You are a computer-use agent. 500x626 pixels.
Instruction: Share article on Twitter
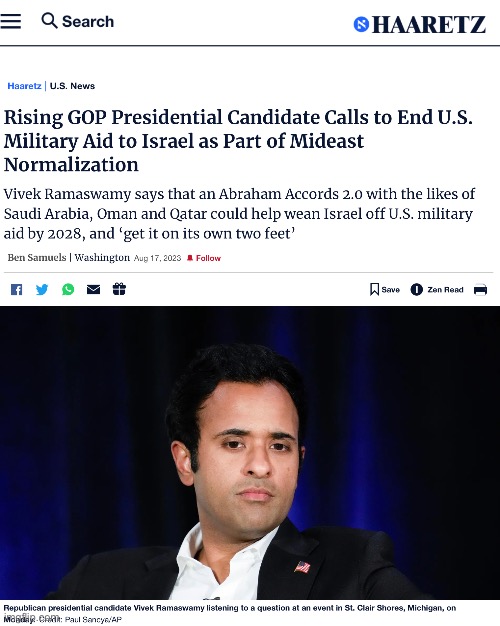pos(42,289)
